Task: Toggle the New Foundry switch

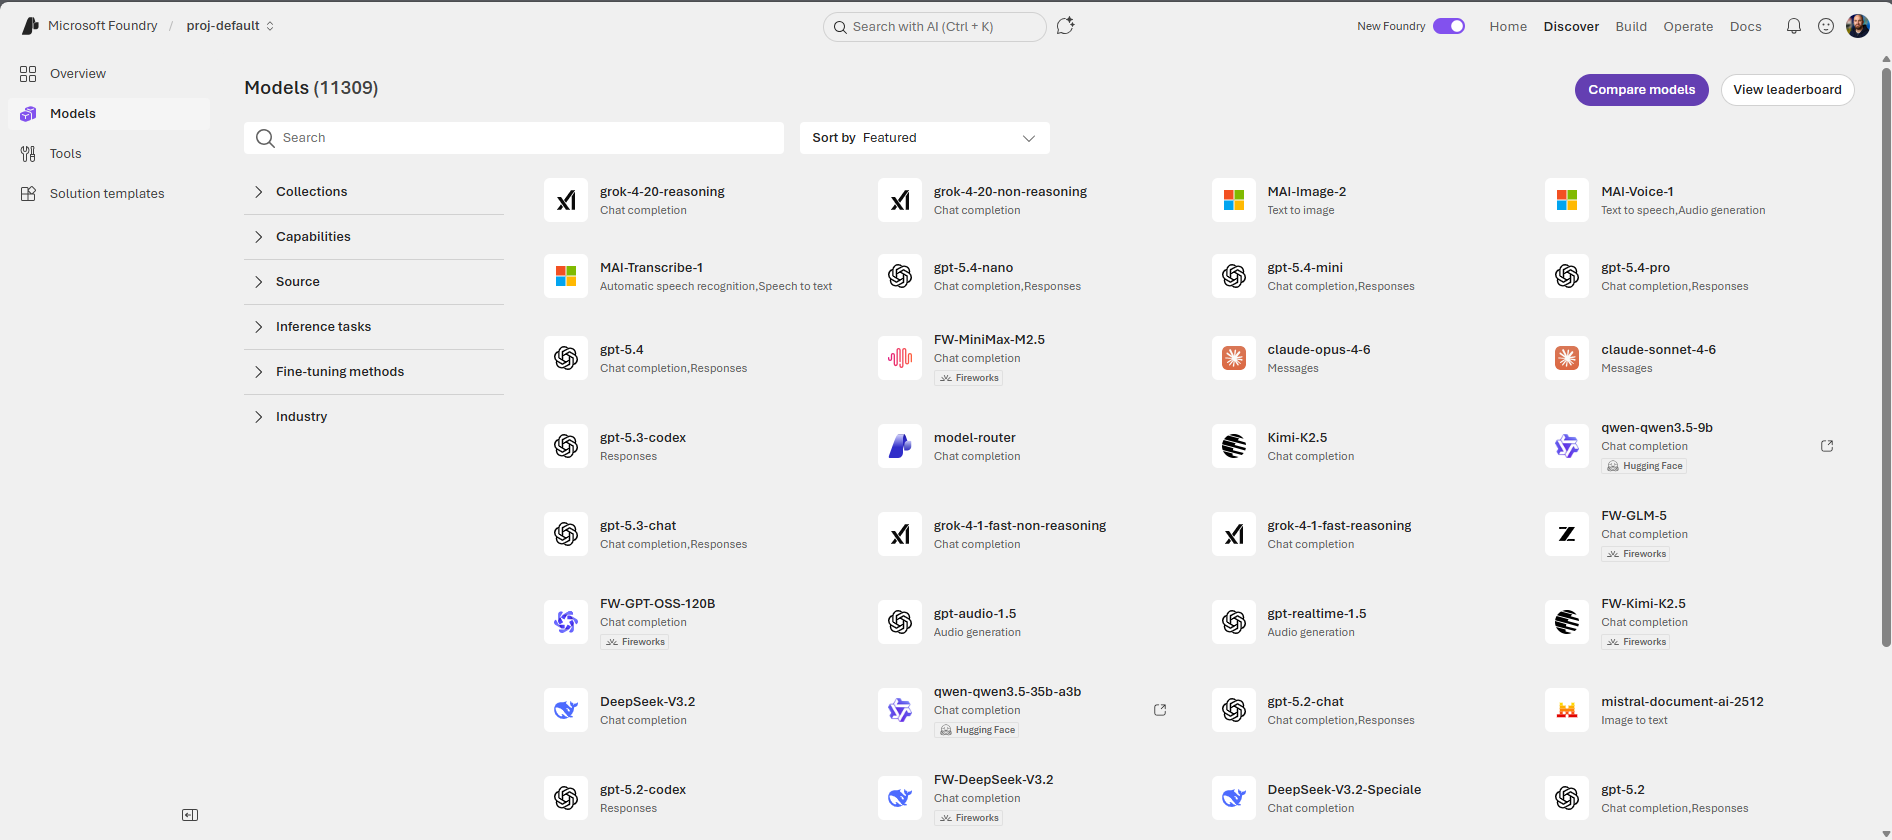Action: (x=1449, y=26)
